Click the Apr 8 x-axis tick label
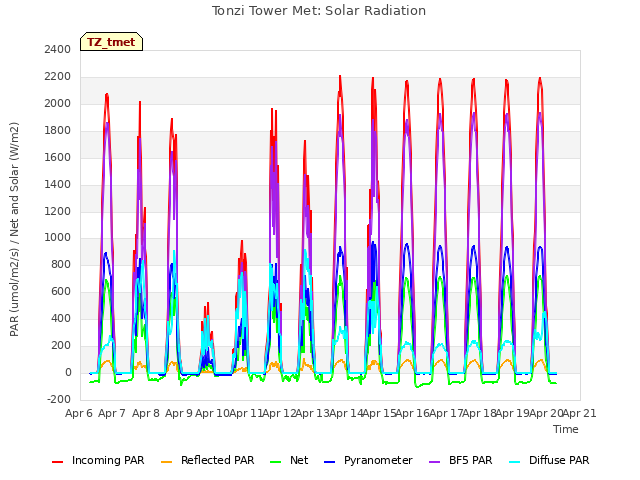This screenshot has width=640, height=480. [x=146, y=413]
